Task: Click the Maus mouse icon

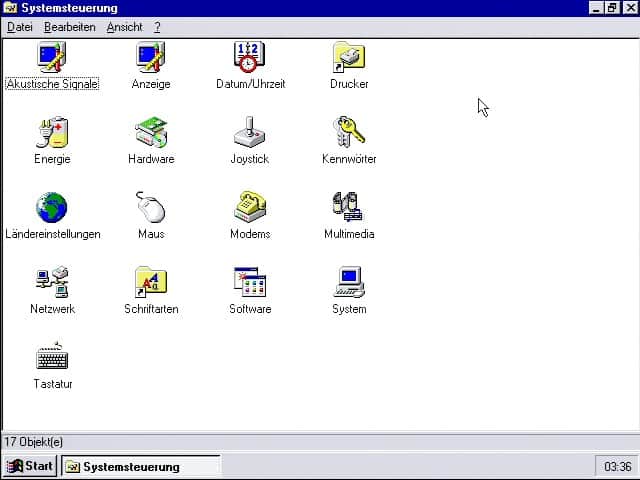Action: (151, 207)
